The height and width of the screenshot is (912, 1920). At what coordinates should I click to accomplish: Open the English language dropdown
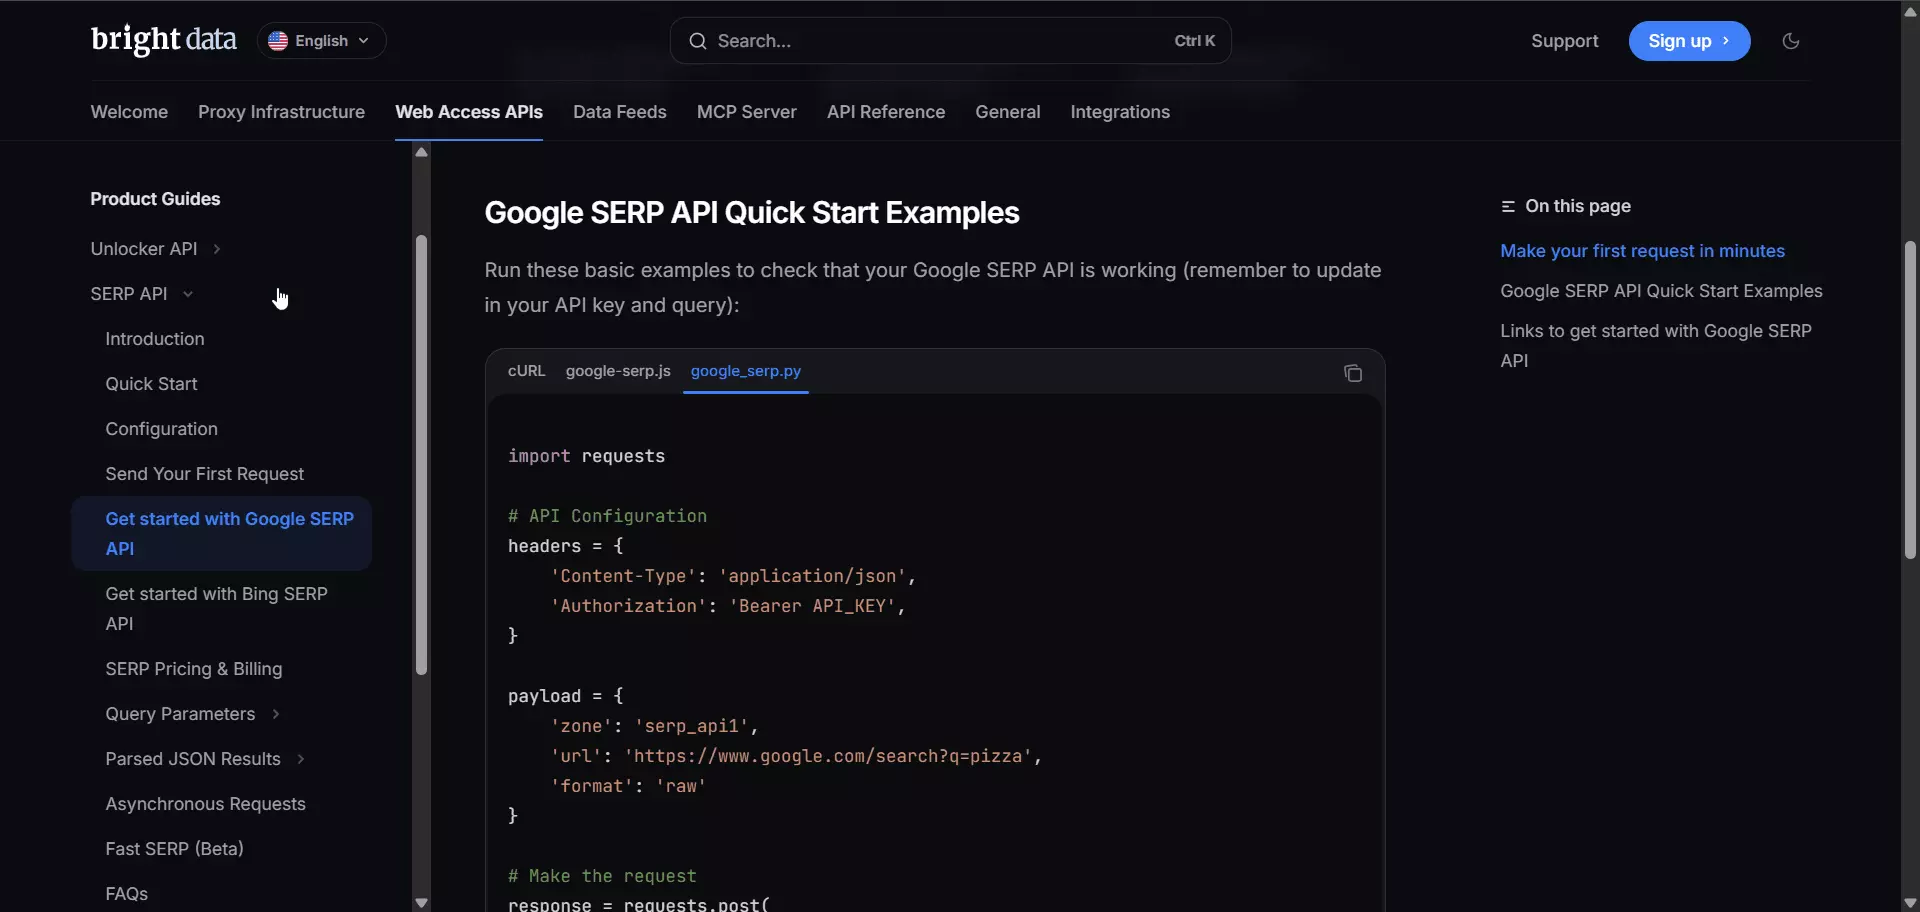tap(320, 41)
